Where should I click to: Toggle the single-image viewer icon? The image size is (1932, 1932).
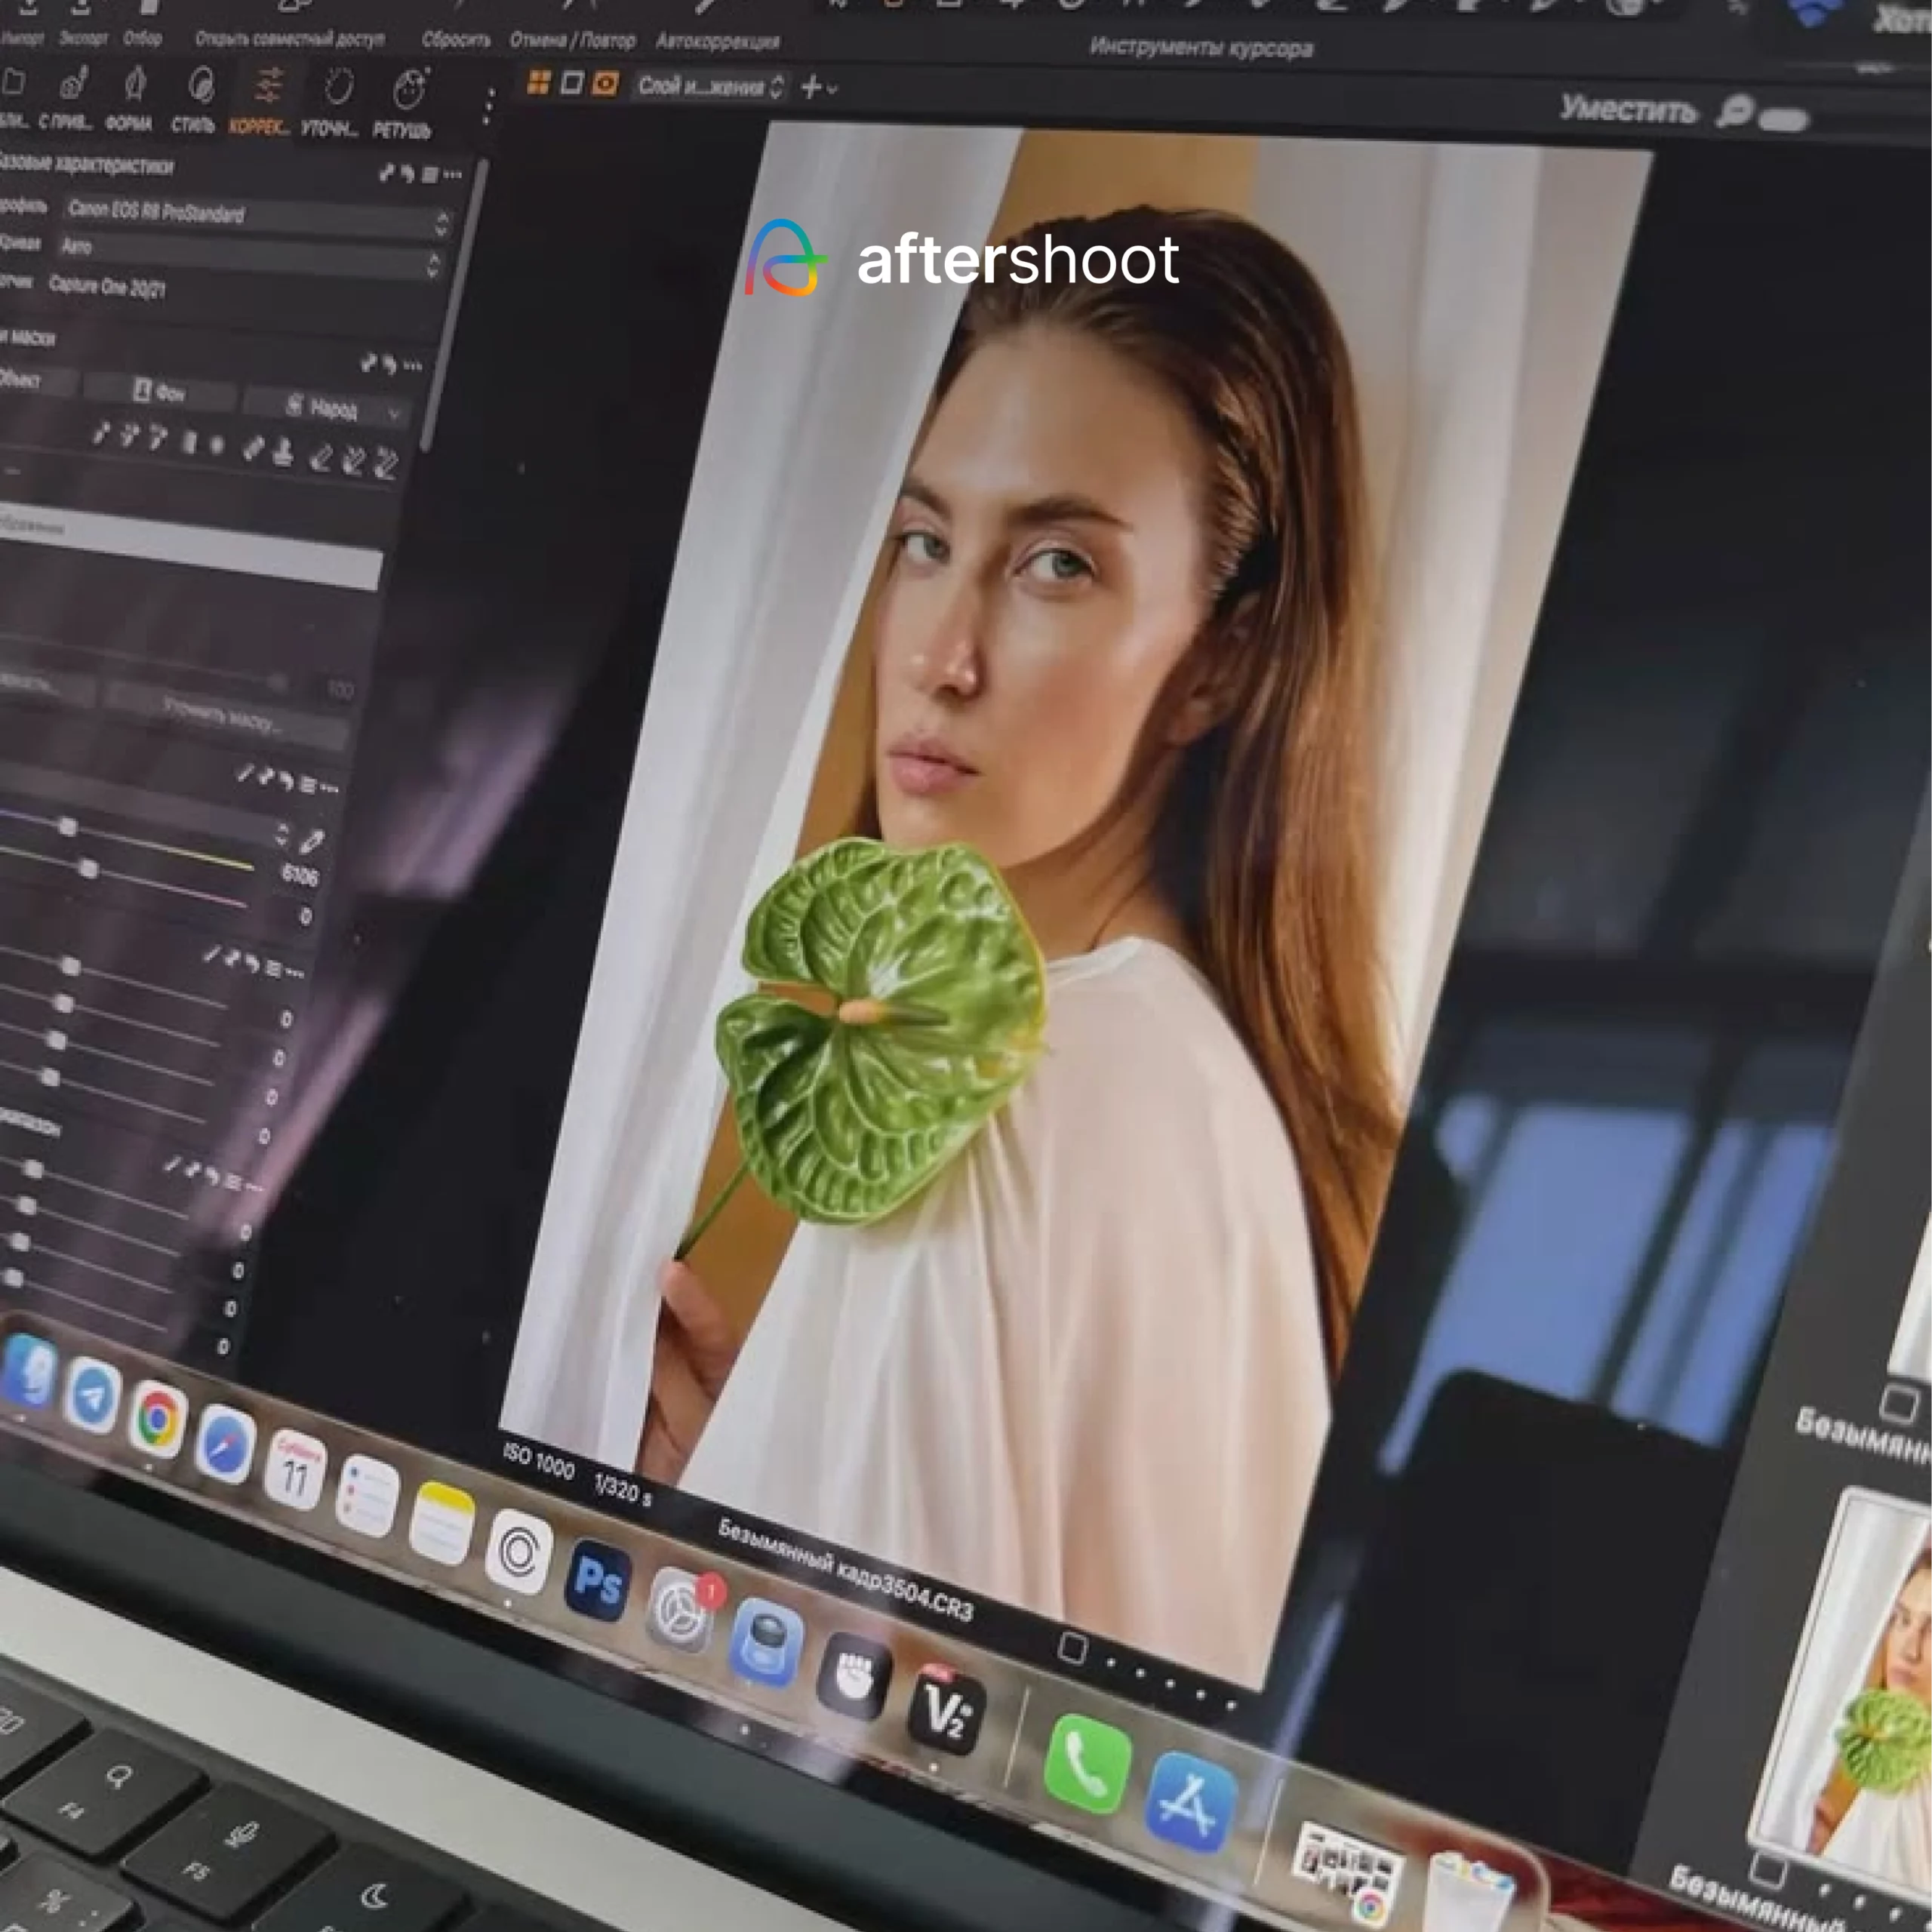click(x=572, y=83)
